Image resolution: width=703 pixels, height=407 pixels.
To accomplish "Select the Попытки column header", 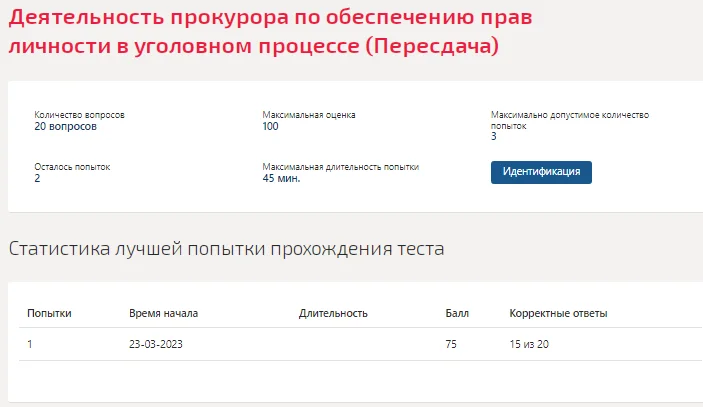I will pos(49,313).
